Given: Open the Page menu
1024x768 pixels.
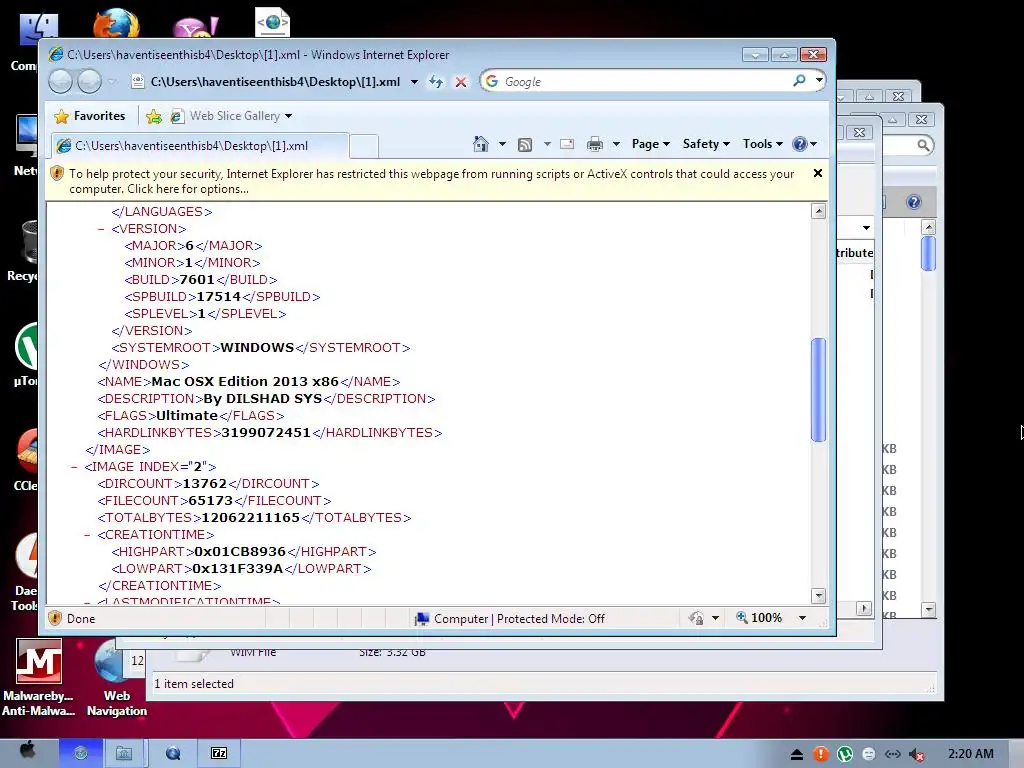Looking at the screenshot, I should [650, 144].
